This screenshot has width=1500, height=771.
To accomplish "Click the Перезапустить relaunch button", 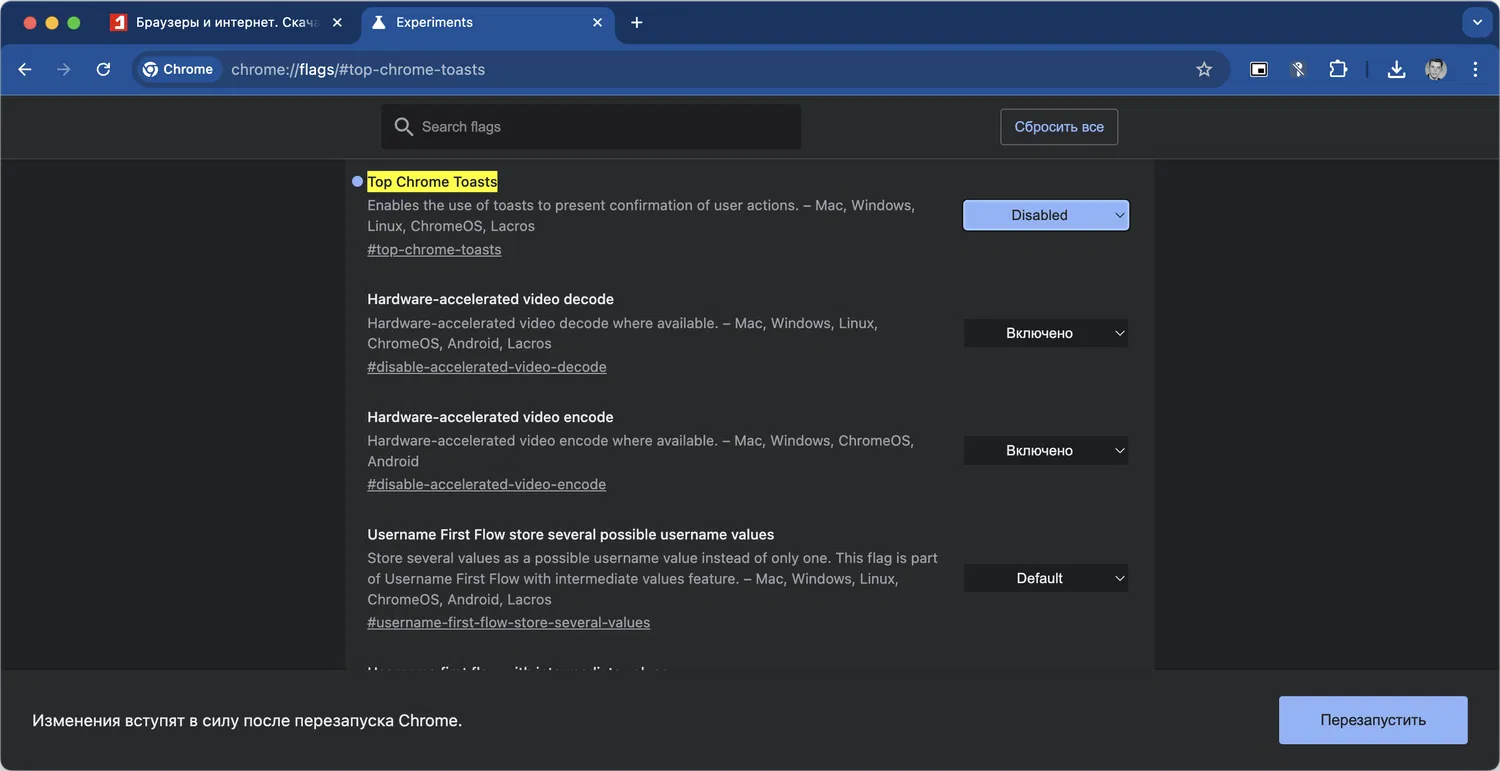I will point(1372,720).
